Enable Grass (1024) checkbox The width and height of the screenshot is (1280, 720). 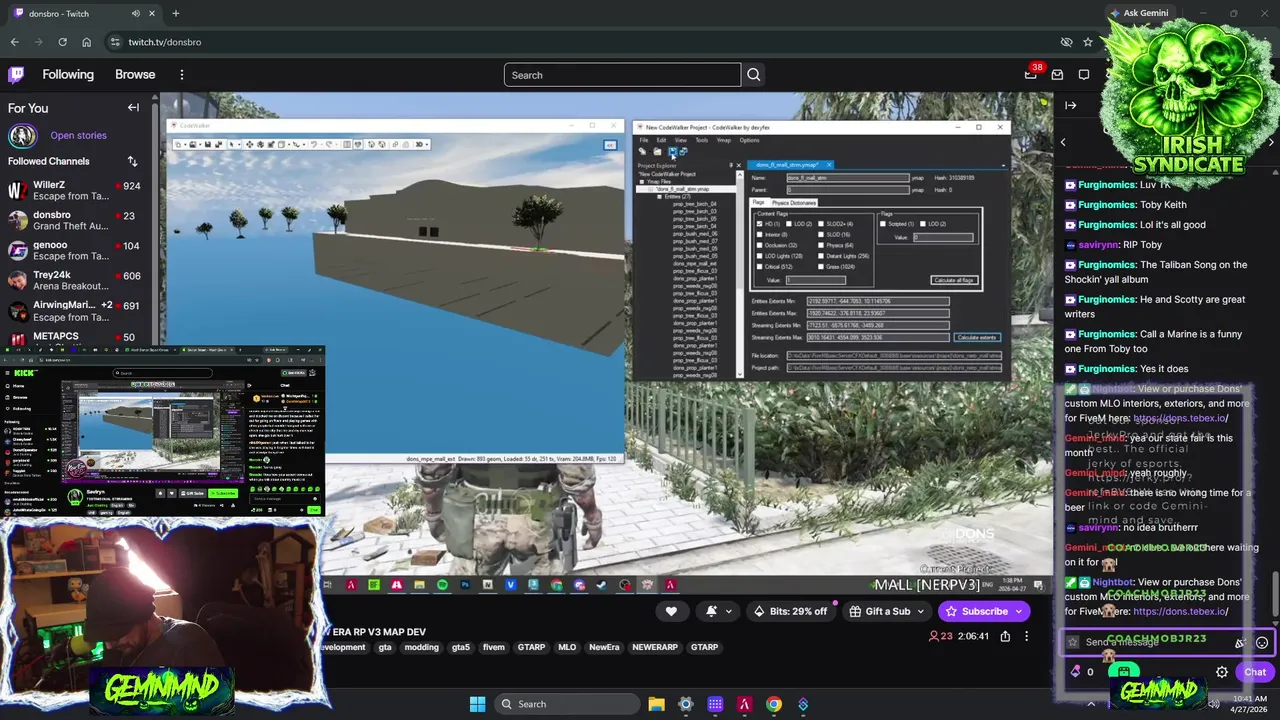pos(821,267)
